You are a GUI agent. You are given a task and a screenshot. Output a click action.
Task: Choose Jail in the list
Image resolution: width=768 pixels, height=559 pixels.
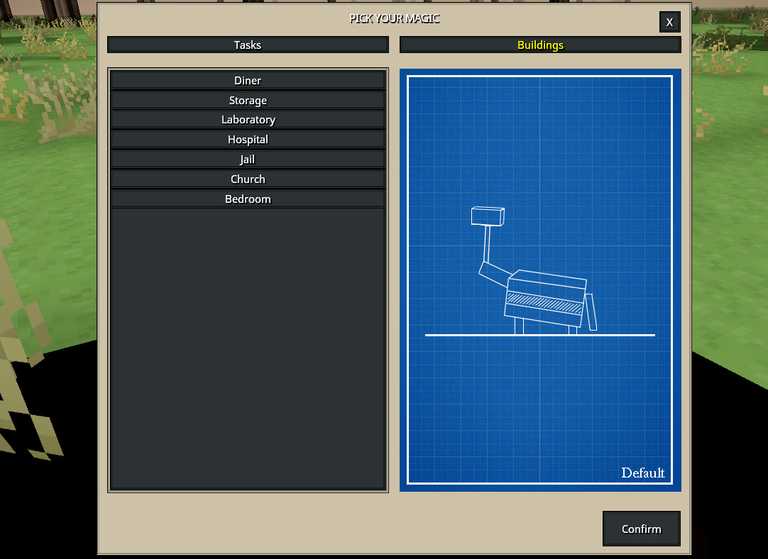coord(248,159)
